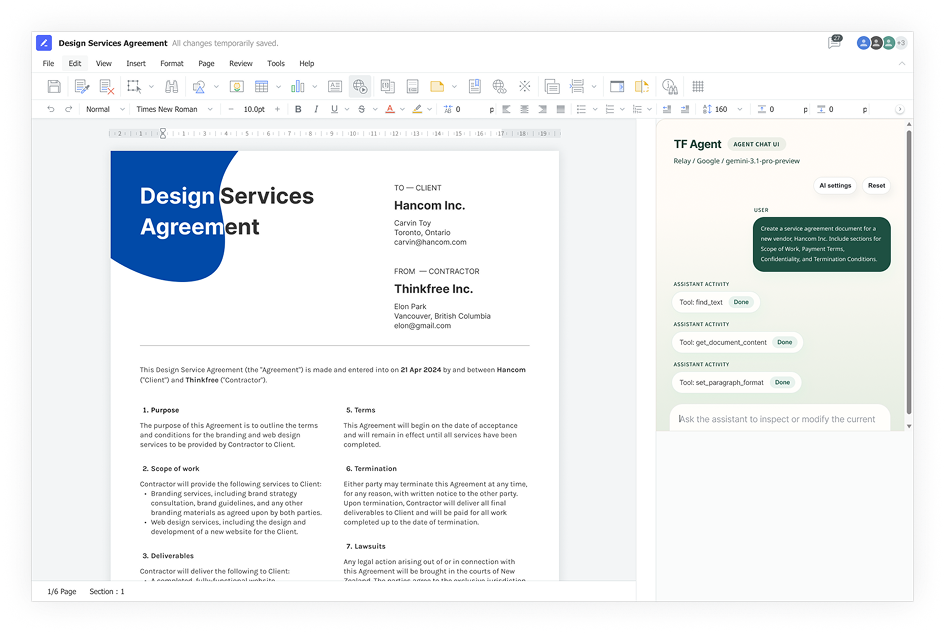Screen dimensions: 945x633
Task: Open the Edit menu
Action: (x=75, y=63)
